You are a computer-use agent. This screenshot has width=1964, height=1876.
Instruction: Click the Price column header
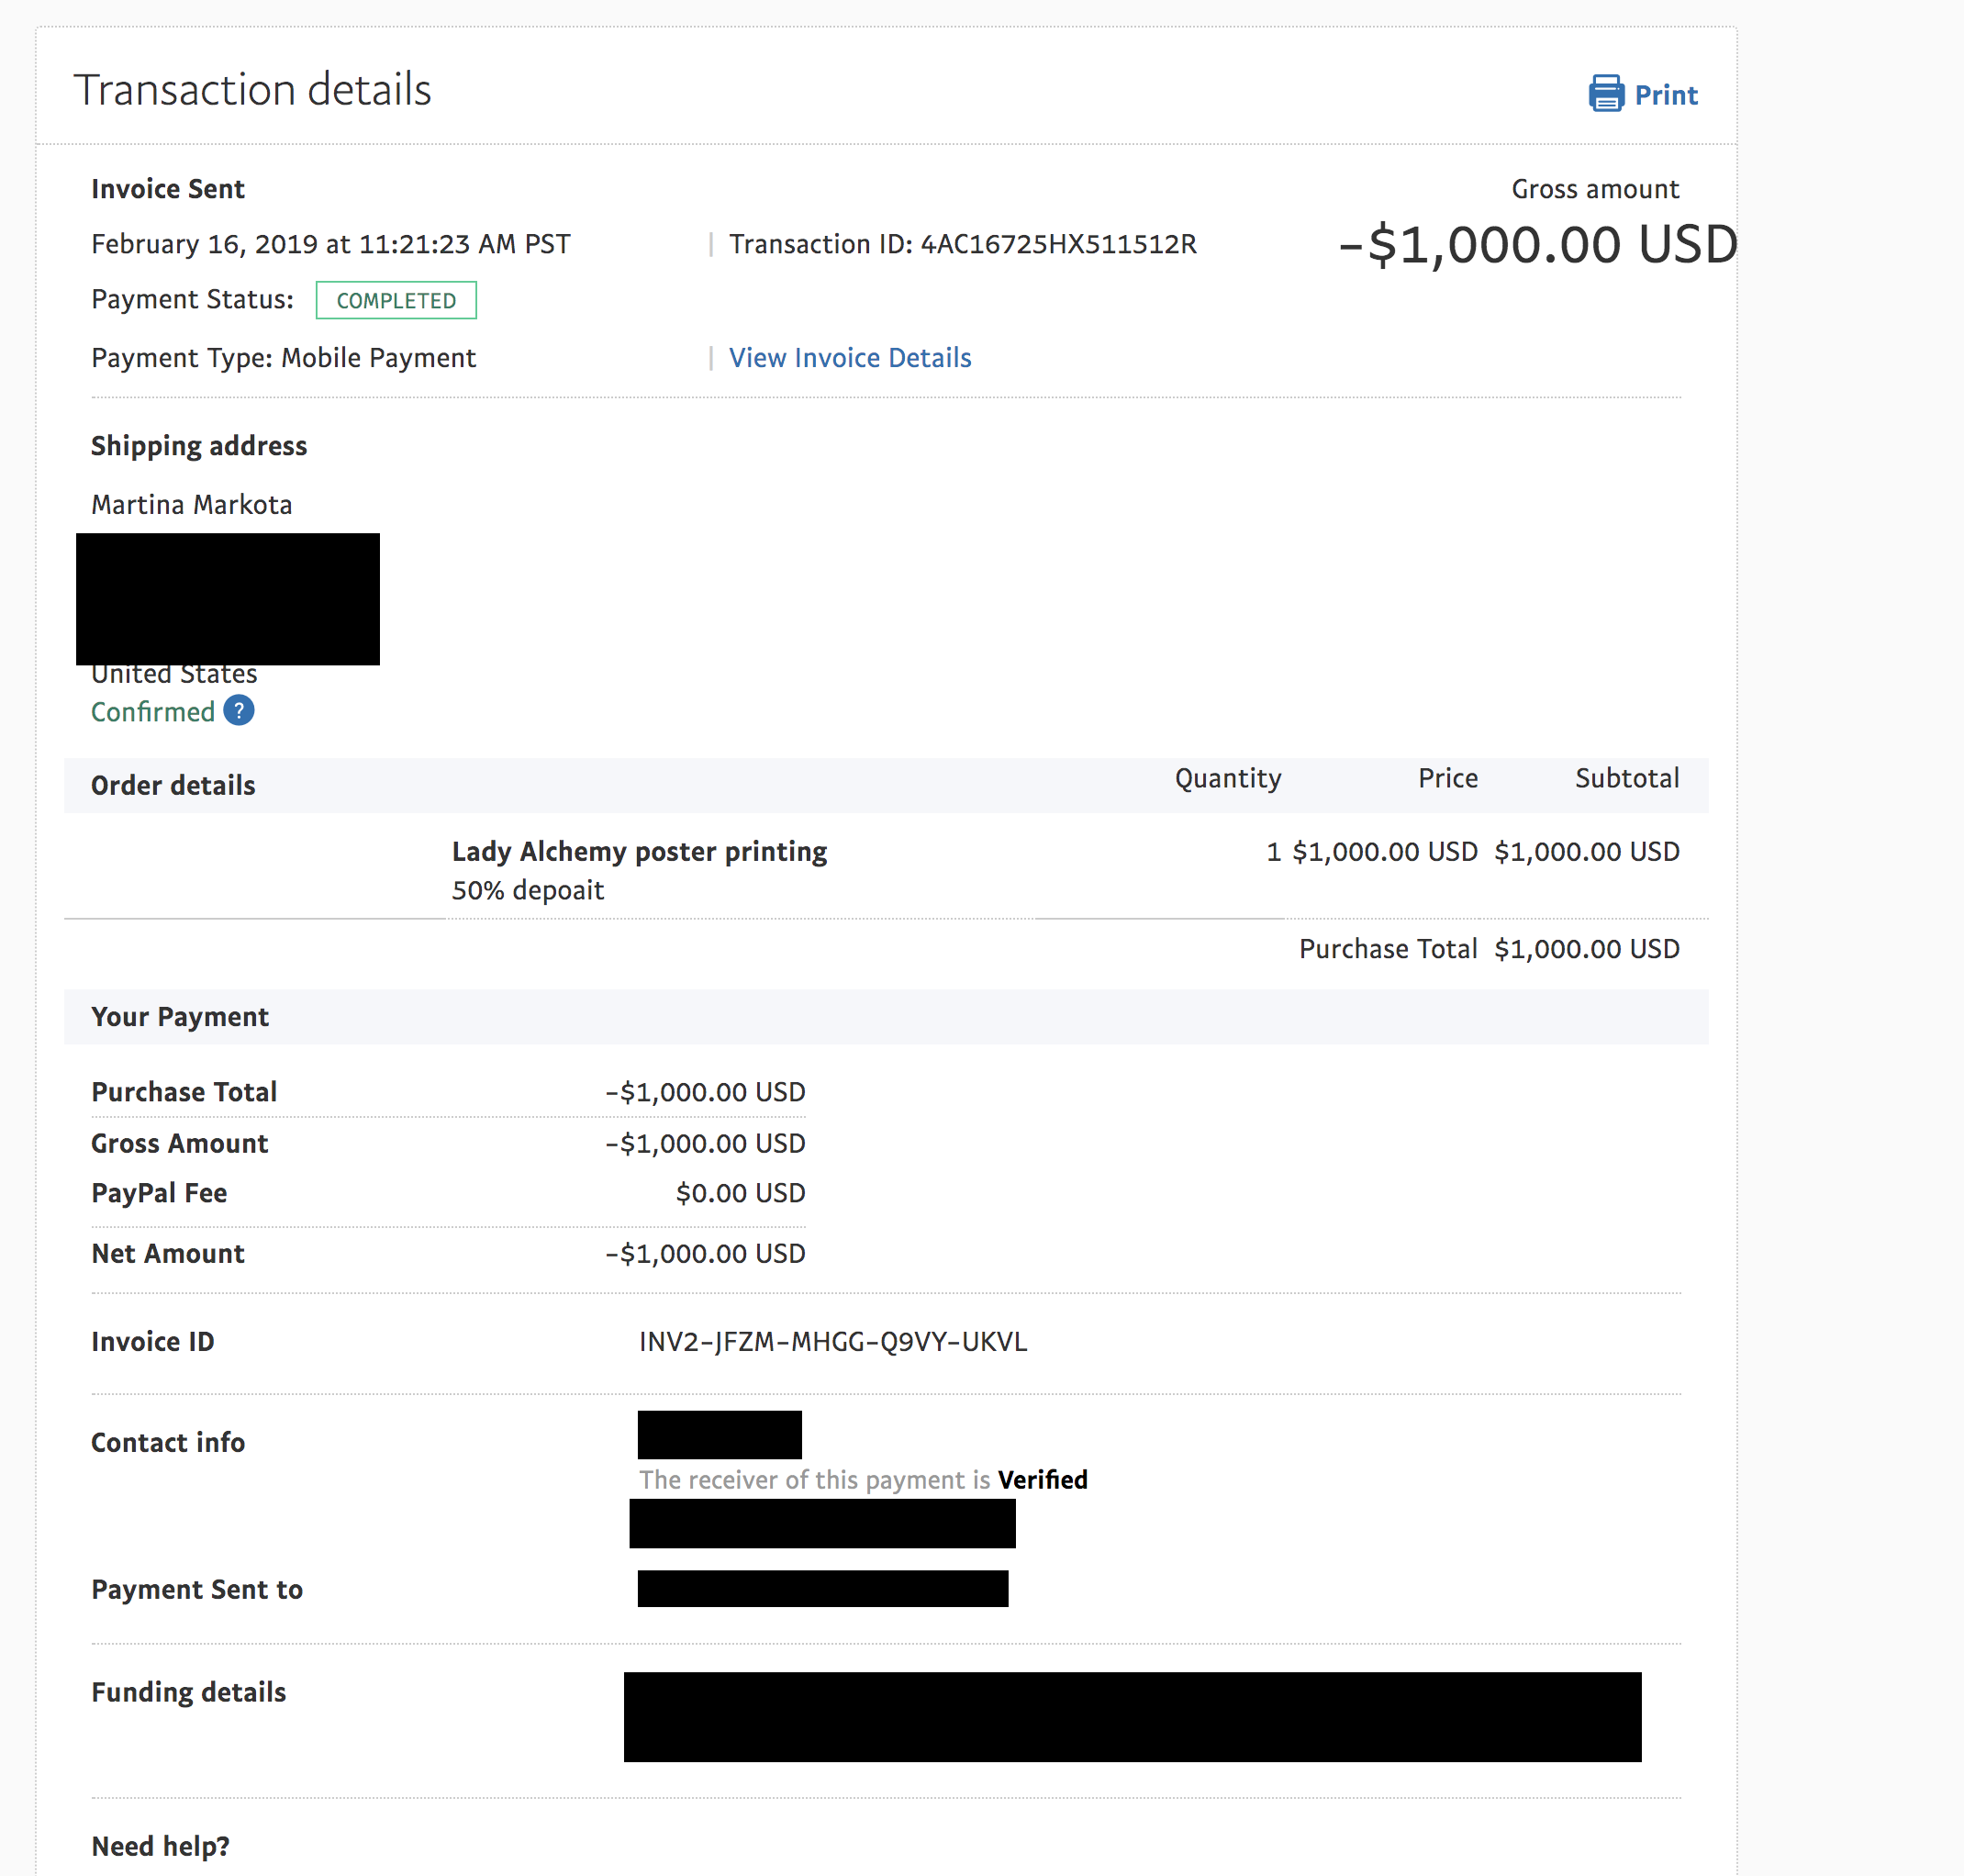tap(1448, 778)
